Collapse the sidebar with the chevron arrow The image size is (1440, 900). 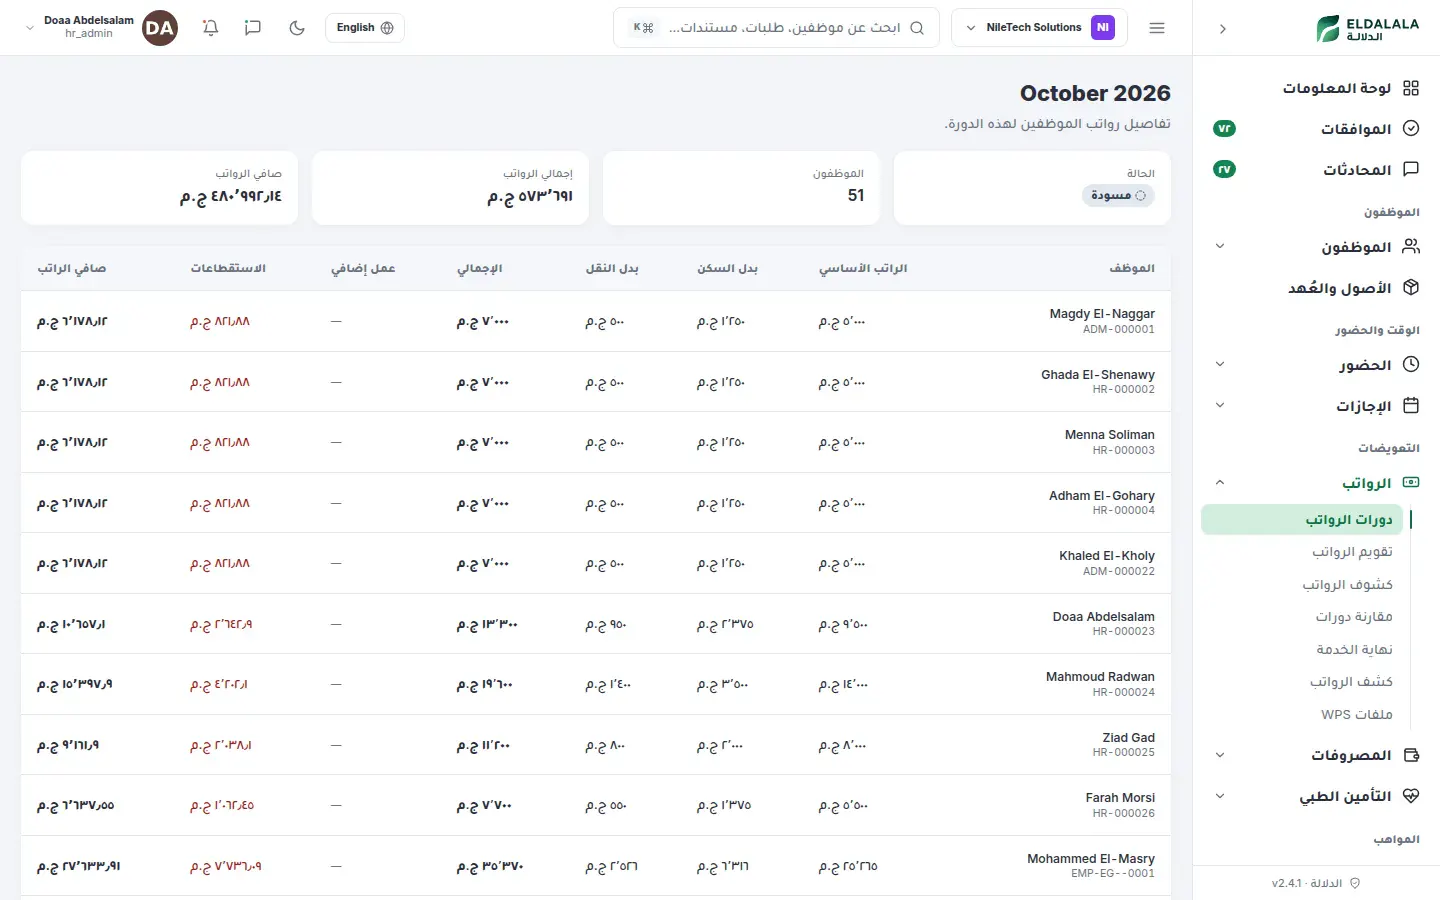[1222, 29]
